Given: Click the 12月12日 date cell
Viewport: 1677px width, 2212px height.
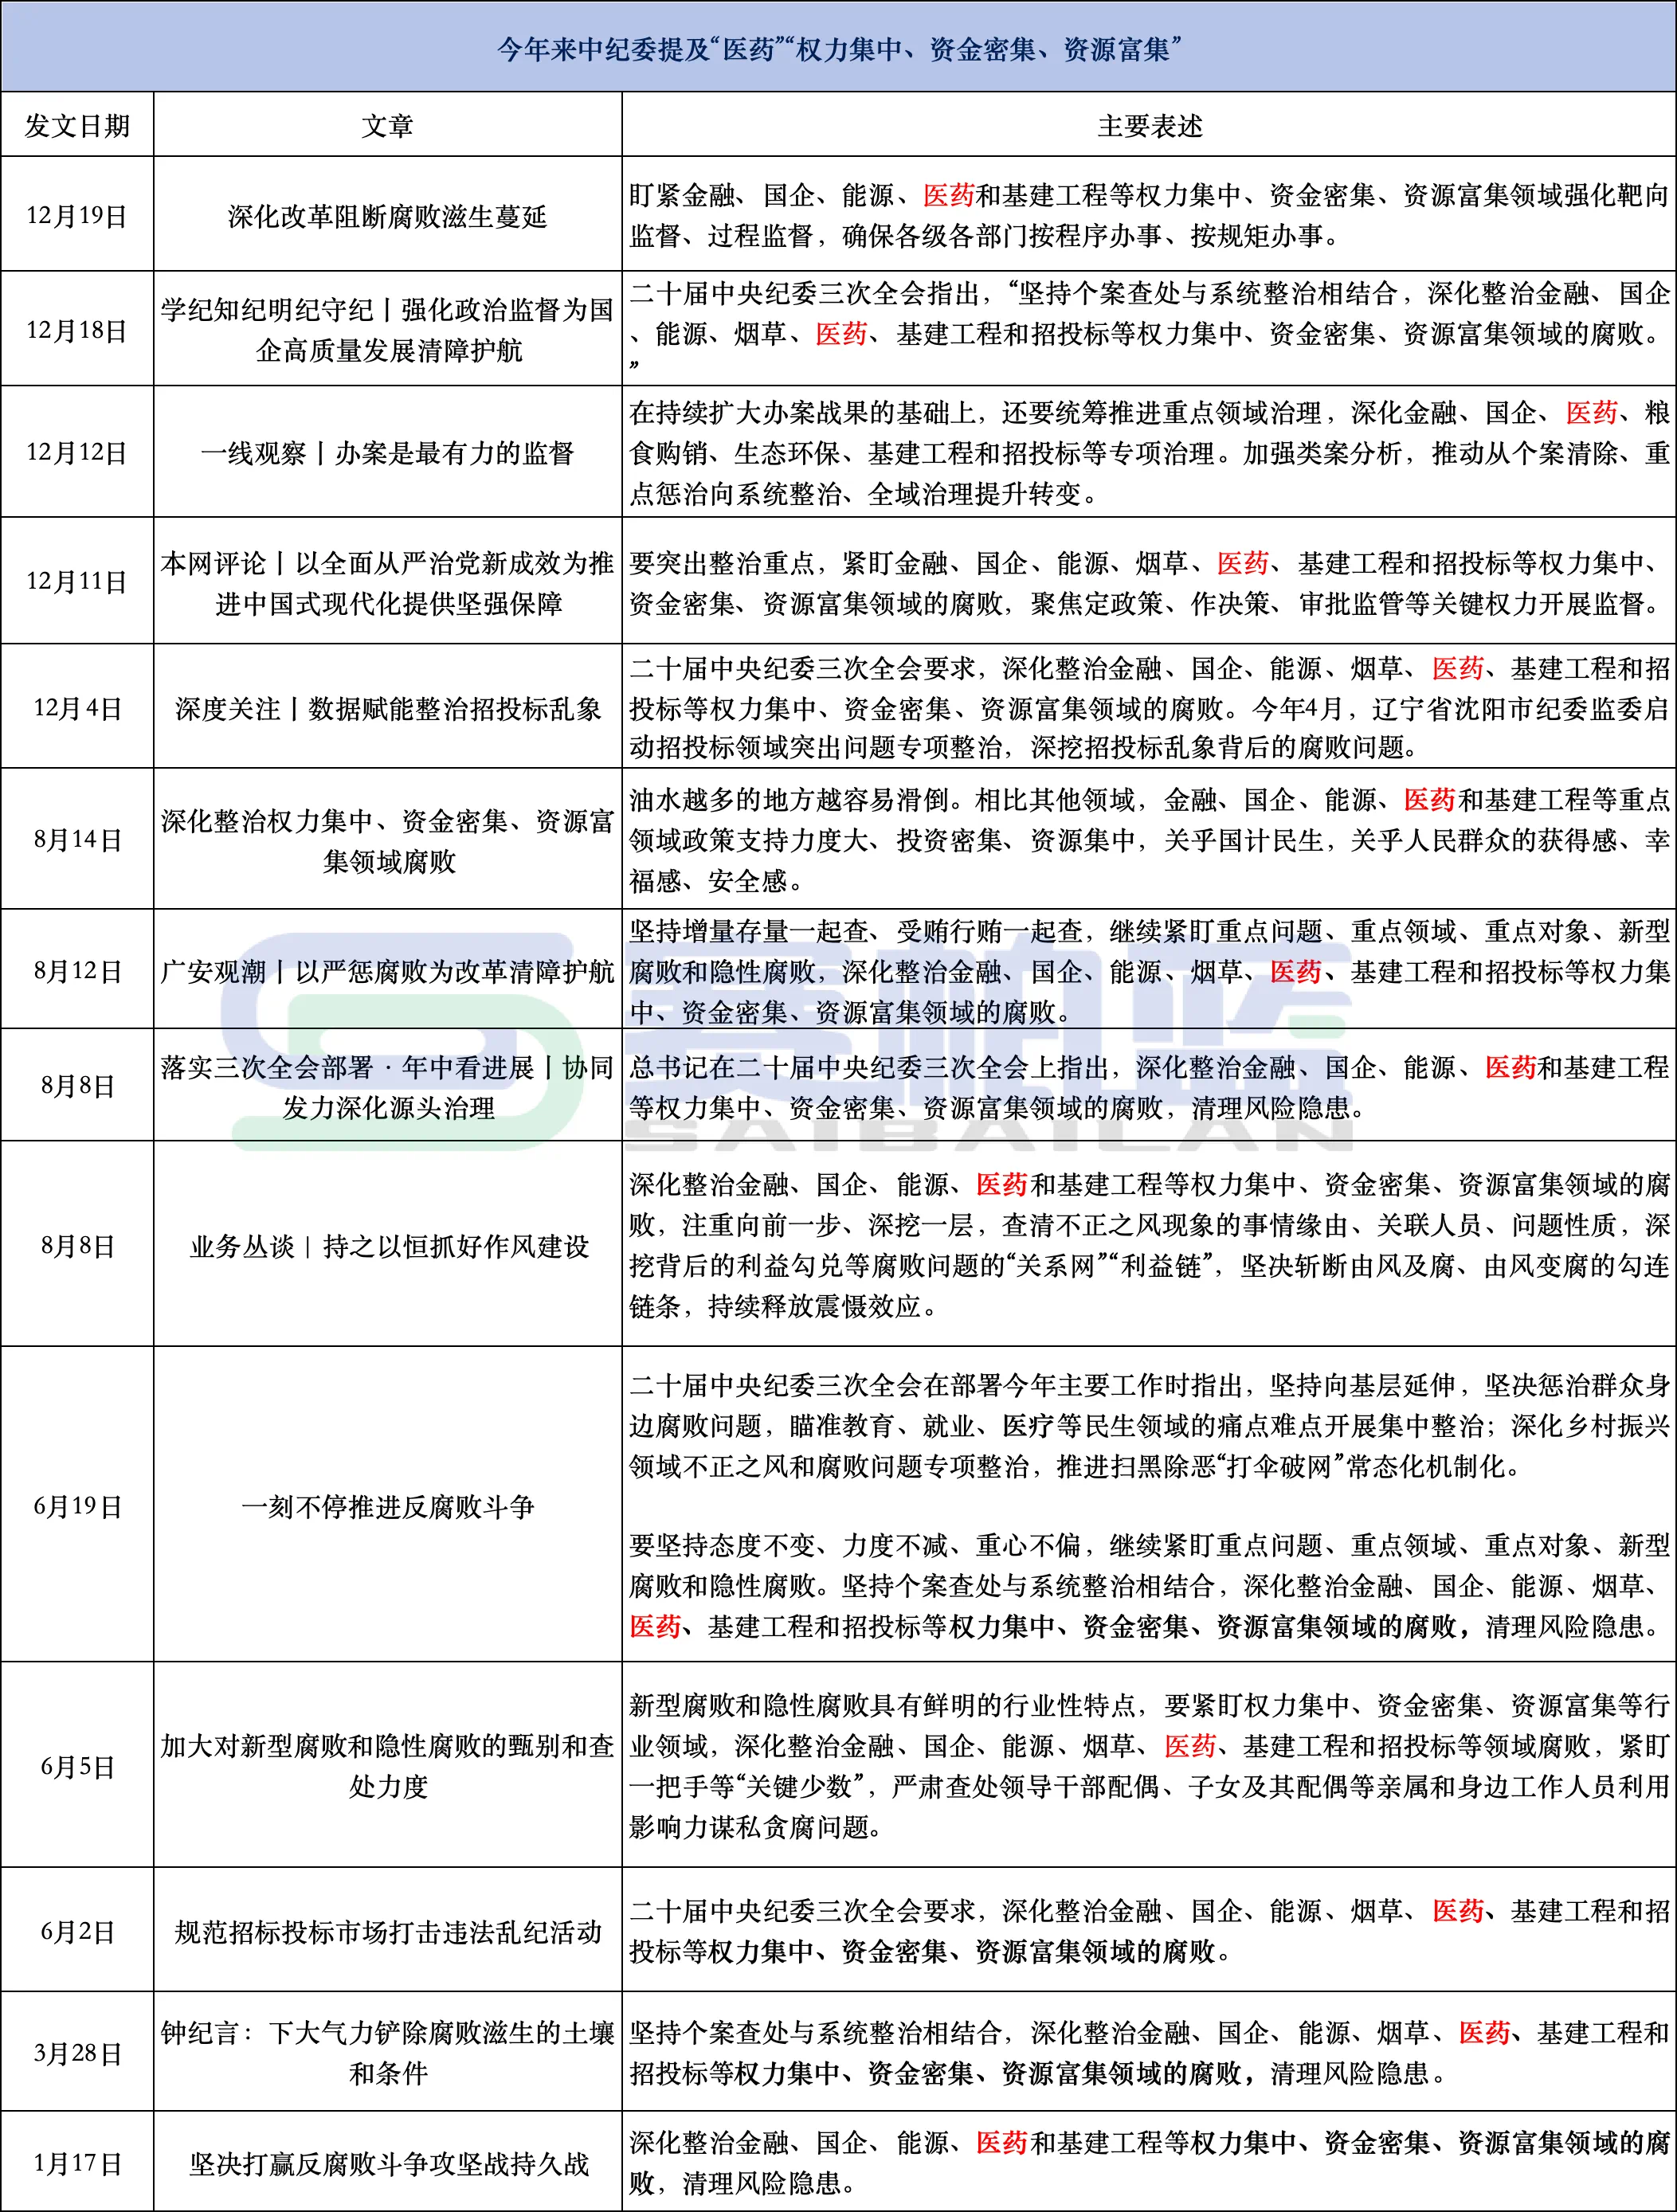Looking at the screenshot, I should pyautogui.click(x=77, y=453).
